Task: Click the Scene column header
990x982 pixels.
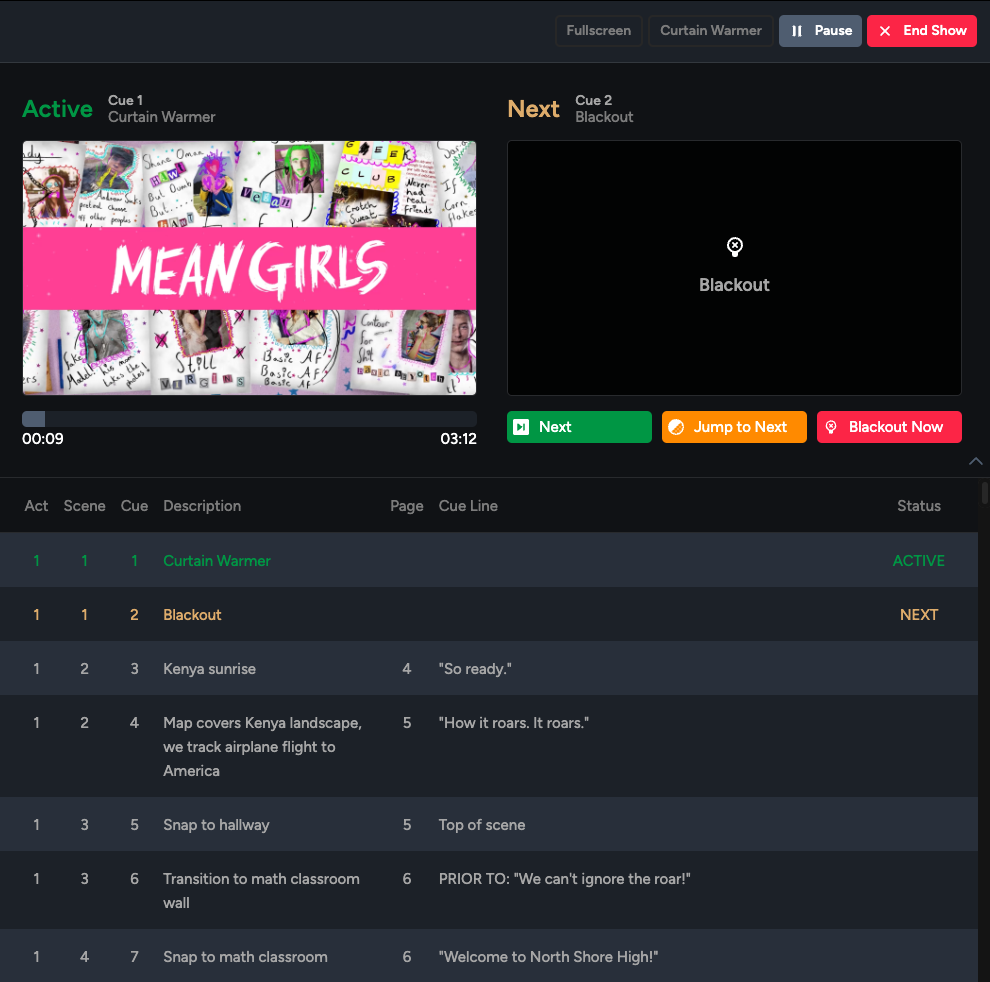Action: click(x=84, y=506)
